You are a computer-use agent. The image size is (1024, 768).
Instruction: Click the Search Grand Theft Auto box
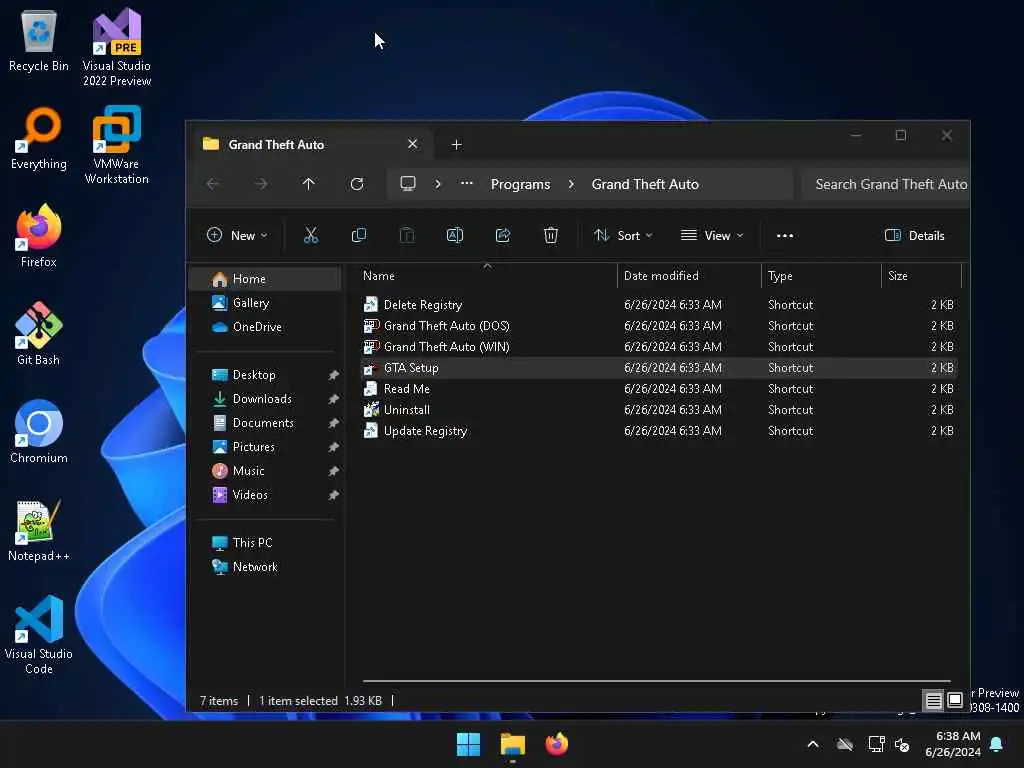886,184
